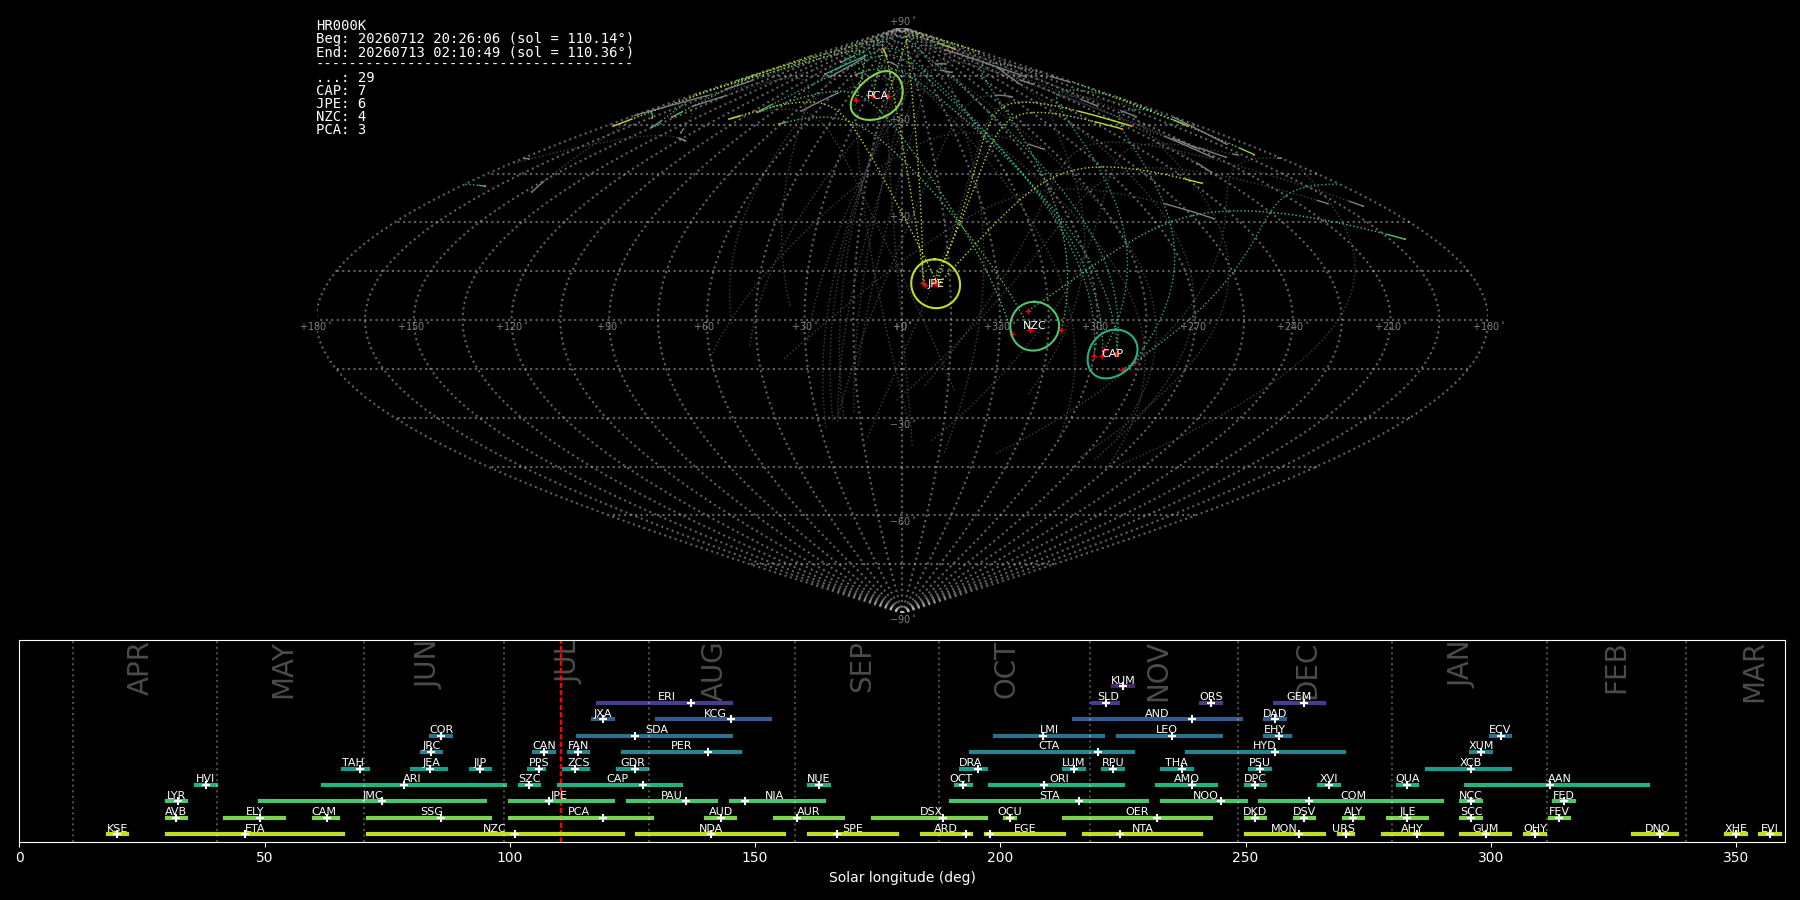
Task: Click the LEO shower bar in timeline
Action: tap(1169, 736)
